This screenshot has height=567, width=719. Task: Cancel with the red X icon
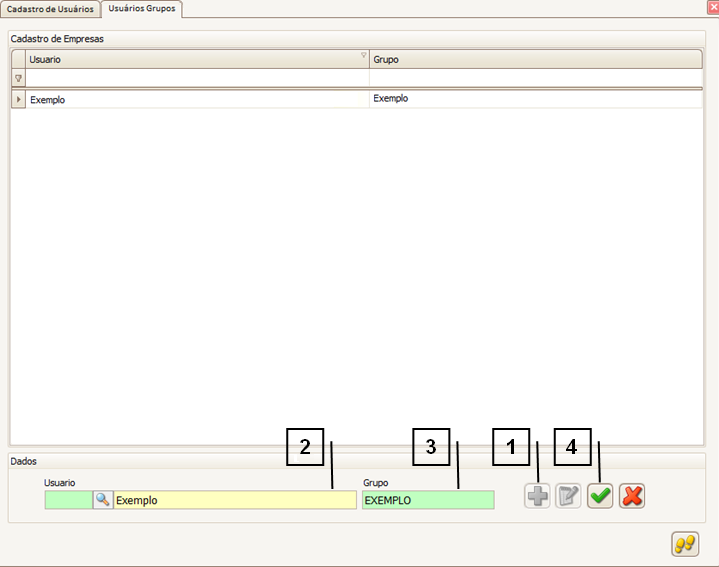632,496
